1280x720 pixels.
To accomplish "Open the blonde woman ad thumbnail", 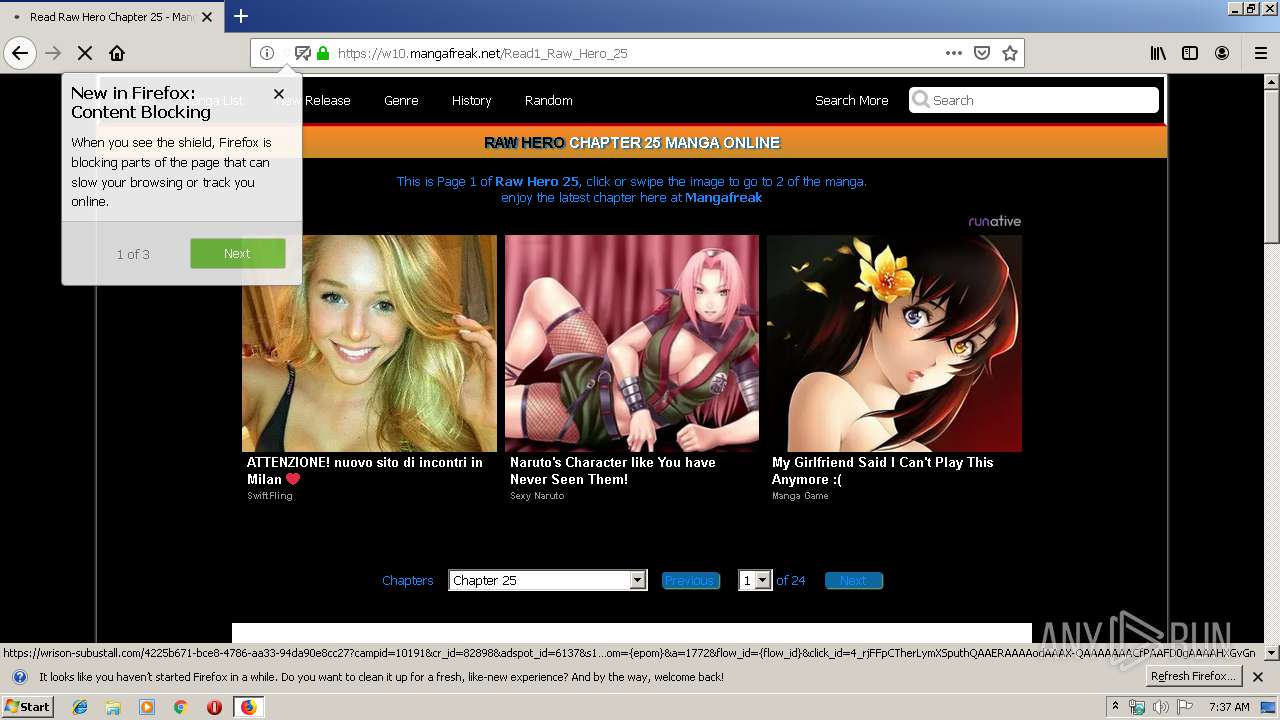I will (x=369, y=343).
